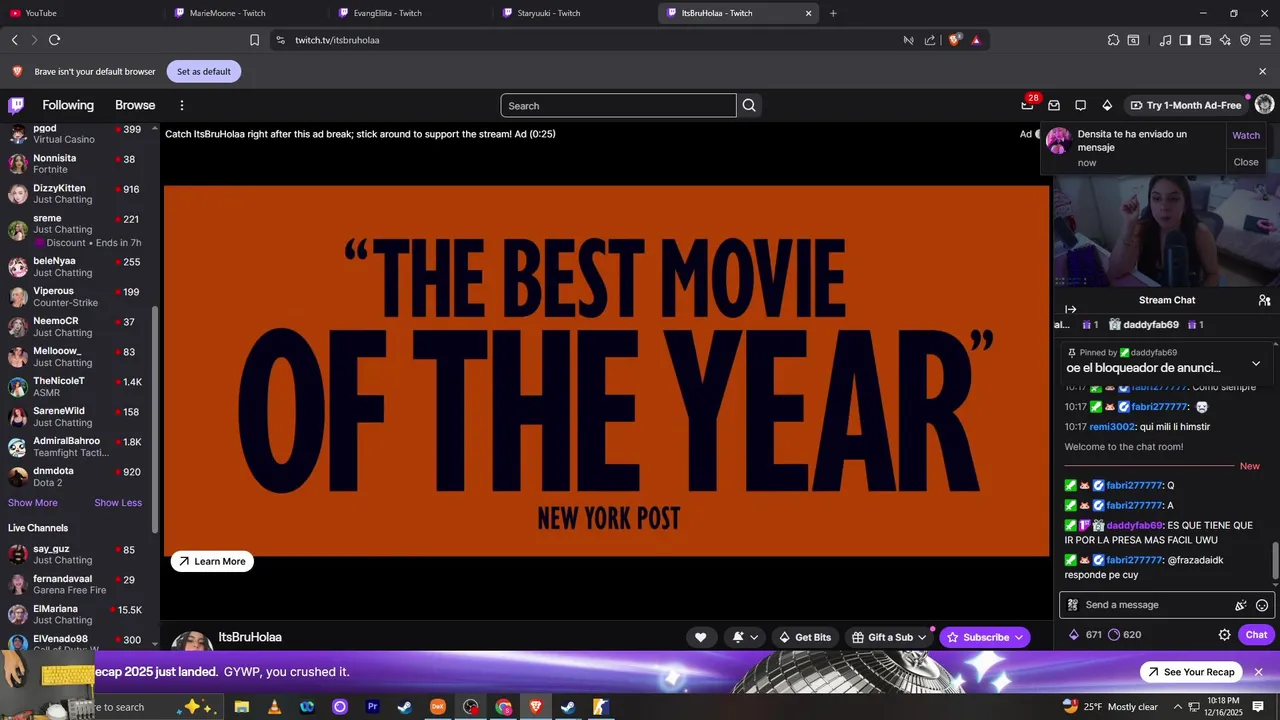This screenshot has height=720, width=1280.
Task: Switch to the MarieMoone Twitch tab
Action: point(246,13)
